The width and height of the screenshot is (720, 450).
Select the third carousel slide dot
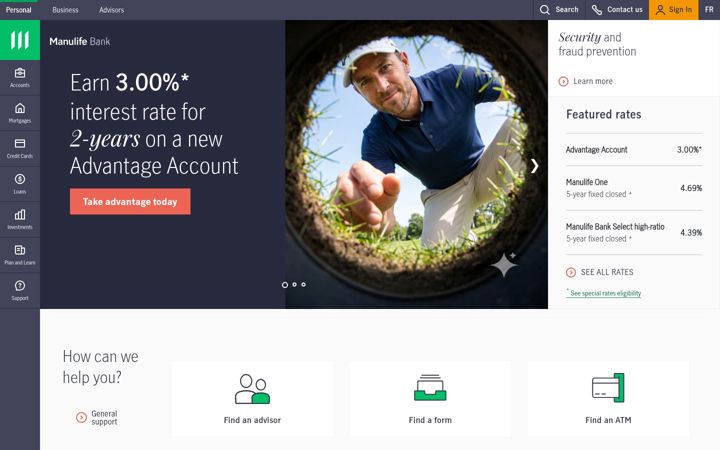coord(303,285)
